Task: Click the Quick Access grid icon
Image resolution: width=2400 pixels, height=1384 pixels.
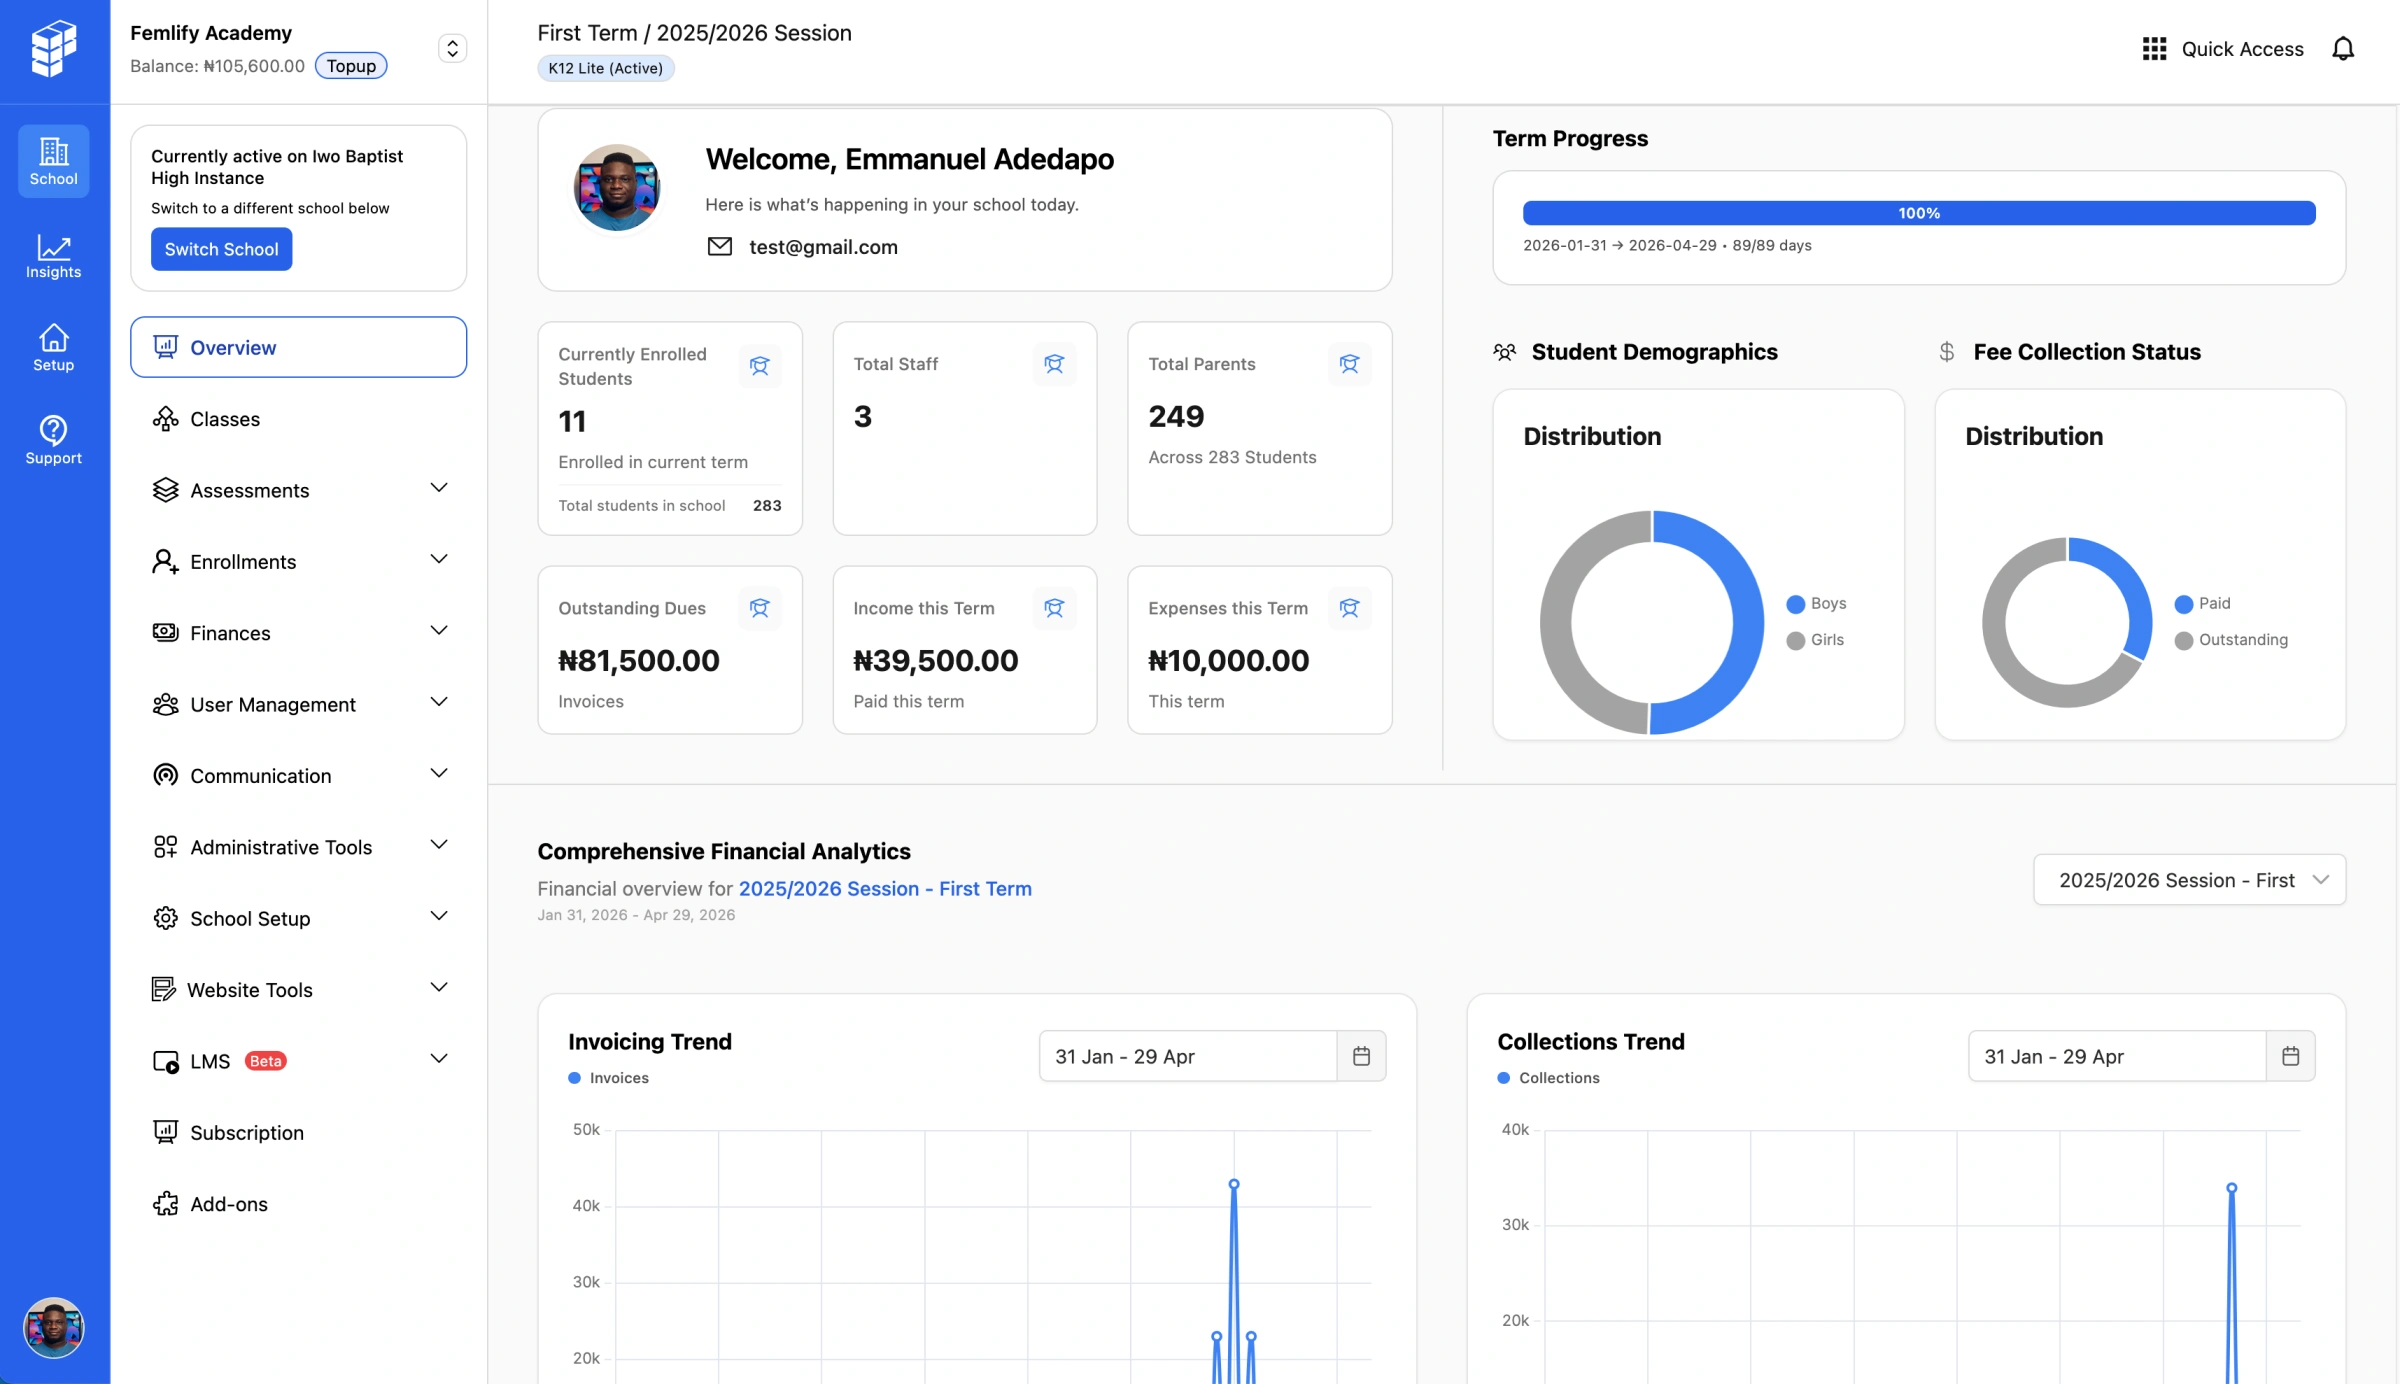Action: pyautogui.click(x=2154, y=49)
